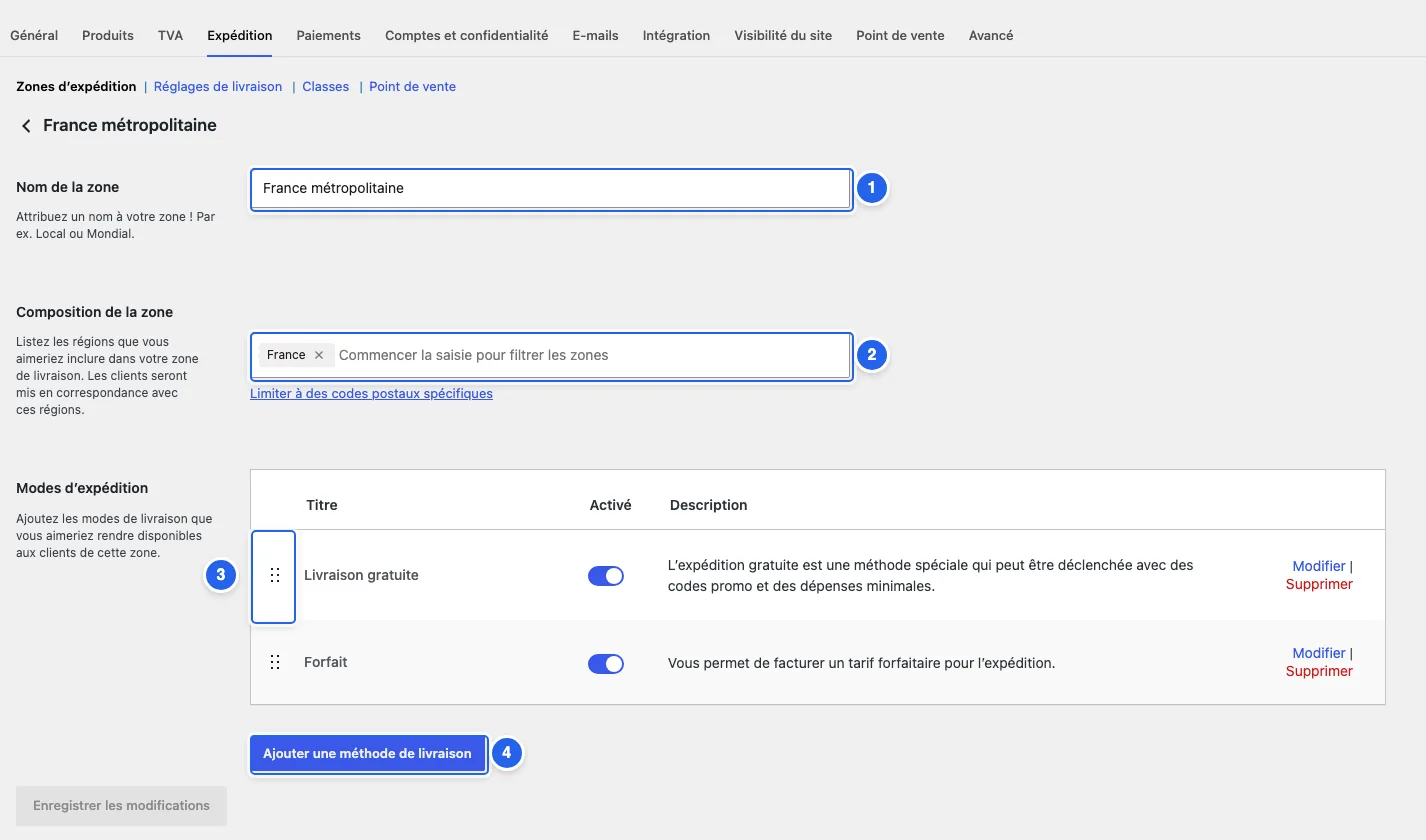Screen dimensions: 1426x840
Task: Click Limiter à des codes postaux spécifiques
Action: coord(372,394)
